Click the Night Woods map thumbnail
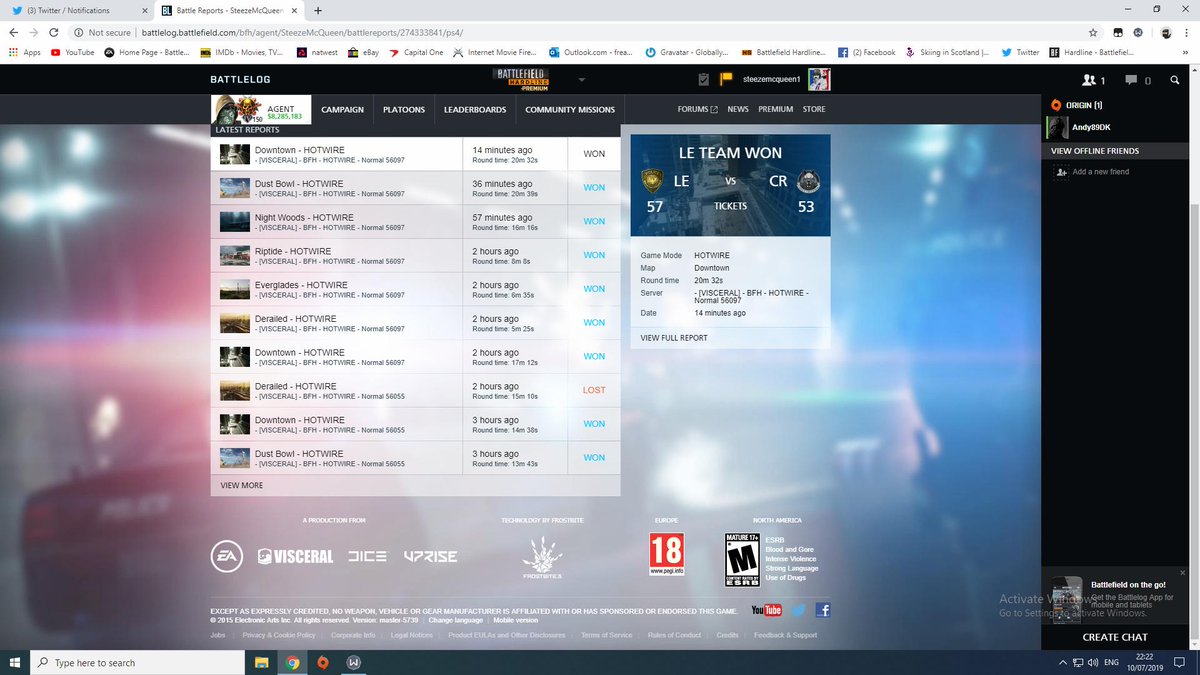Screen dimensions: 1200x675 [x=234, y=222]
